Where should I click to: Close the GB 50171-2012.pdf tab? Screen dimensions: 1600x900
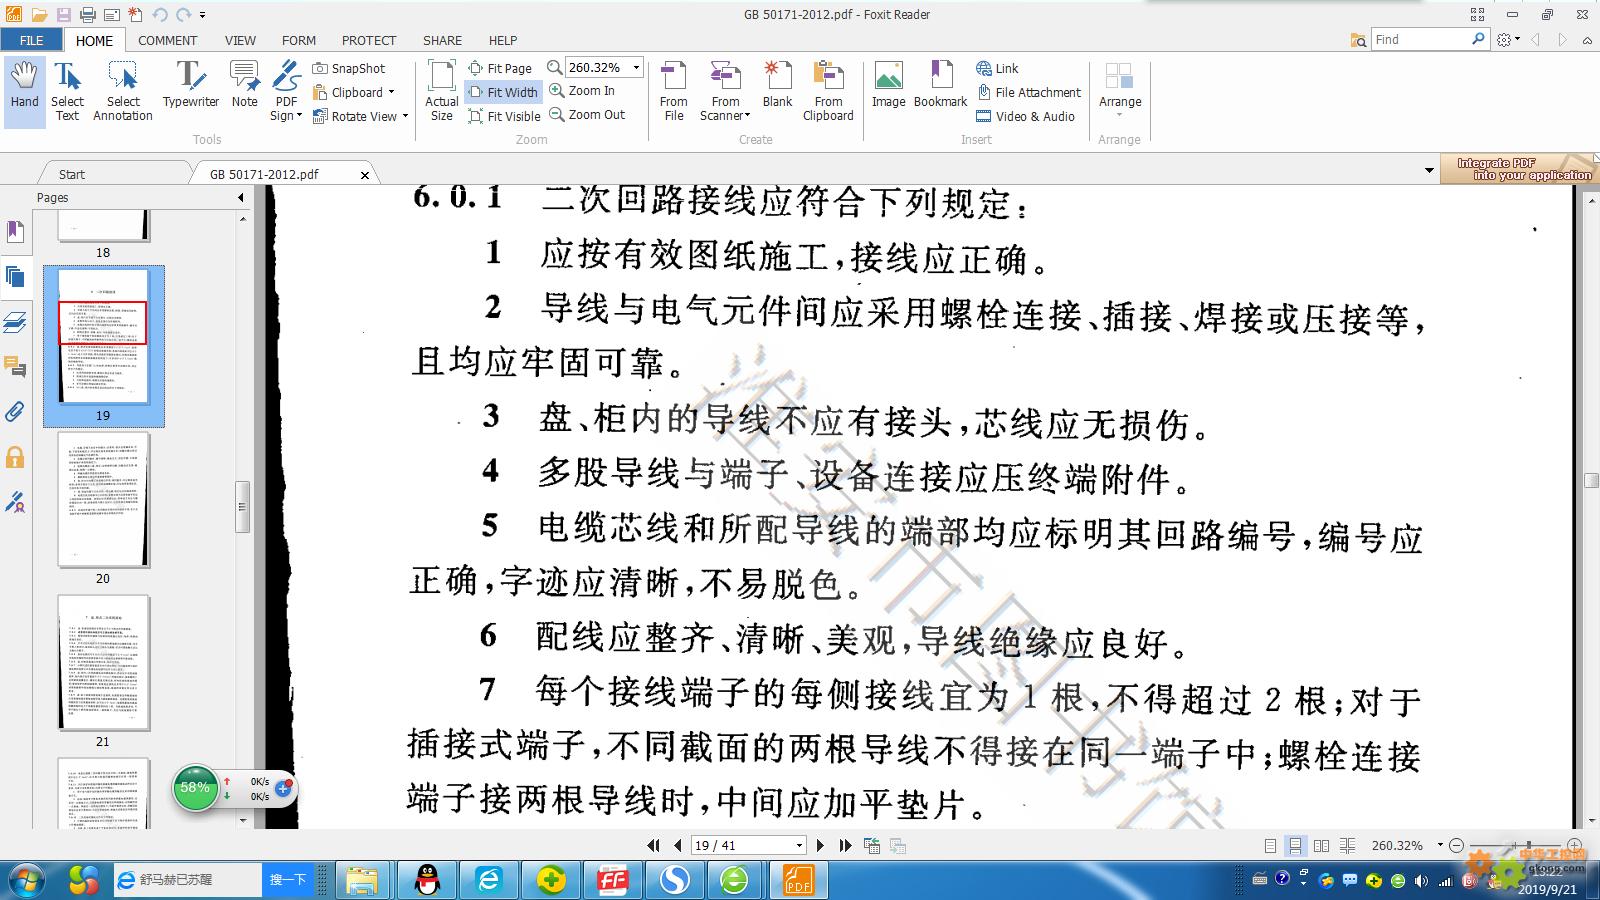point(365,175)
